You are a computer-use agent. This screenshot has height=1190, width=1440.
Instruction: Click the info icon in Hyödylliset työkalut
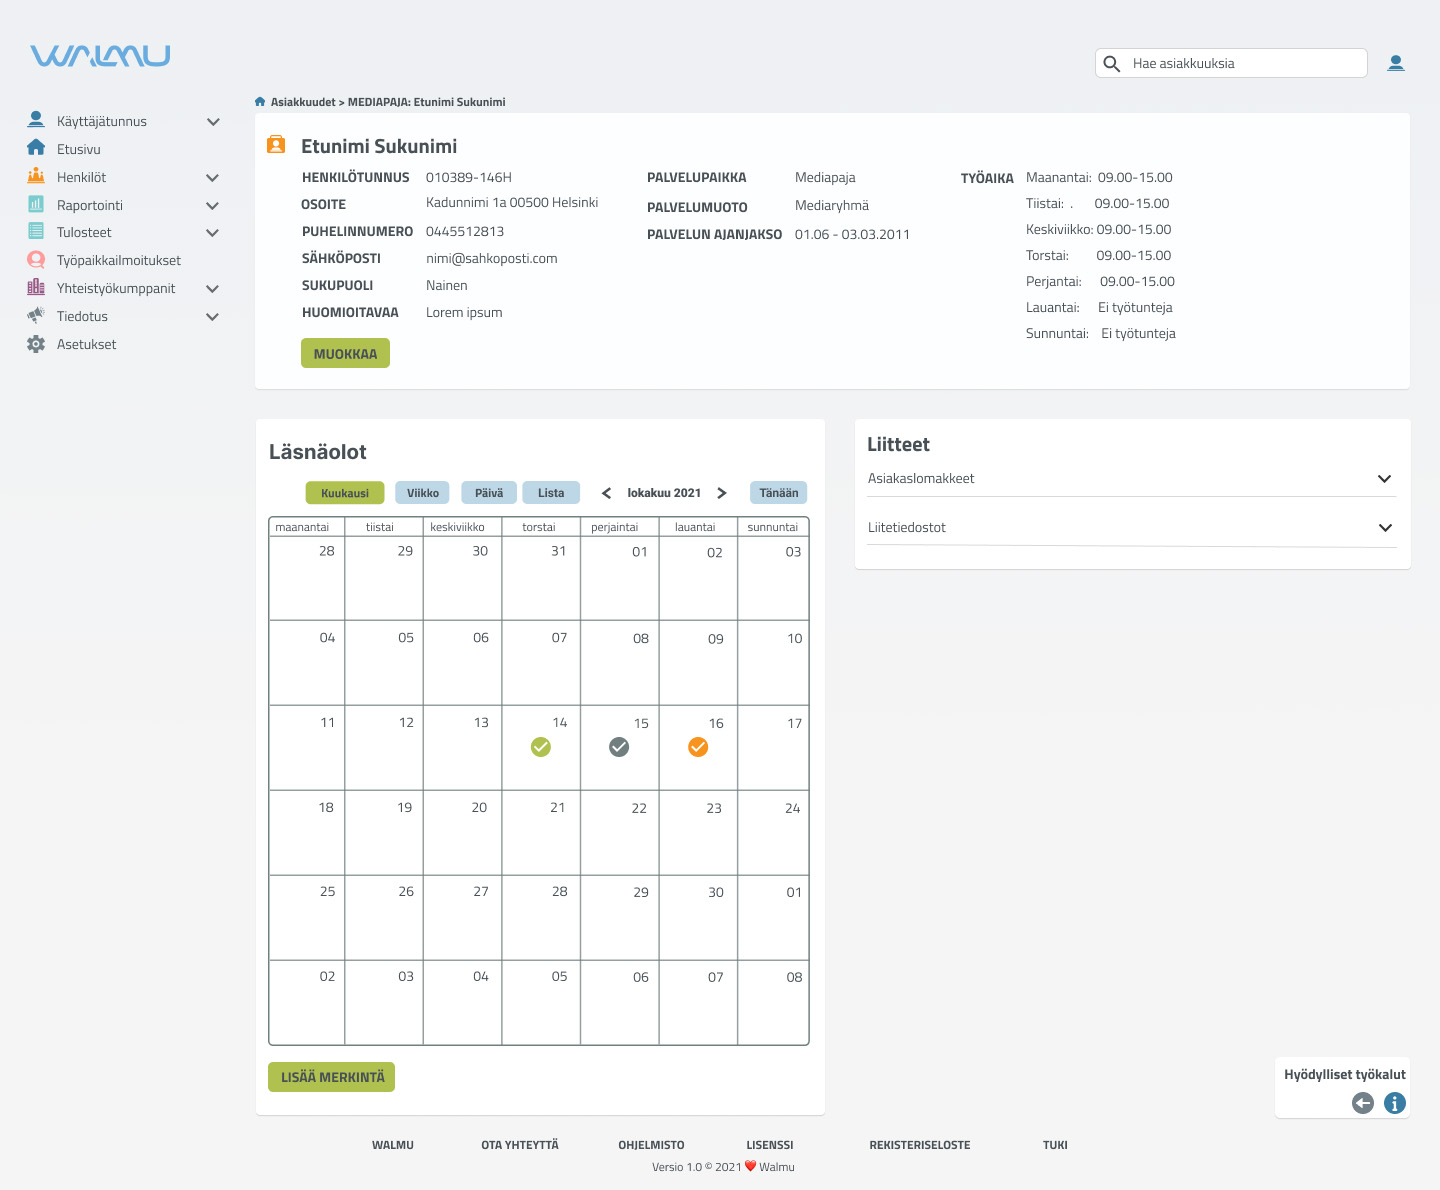(1394, 1103)
